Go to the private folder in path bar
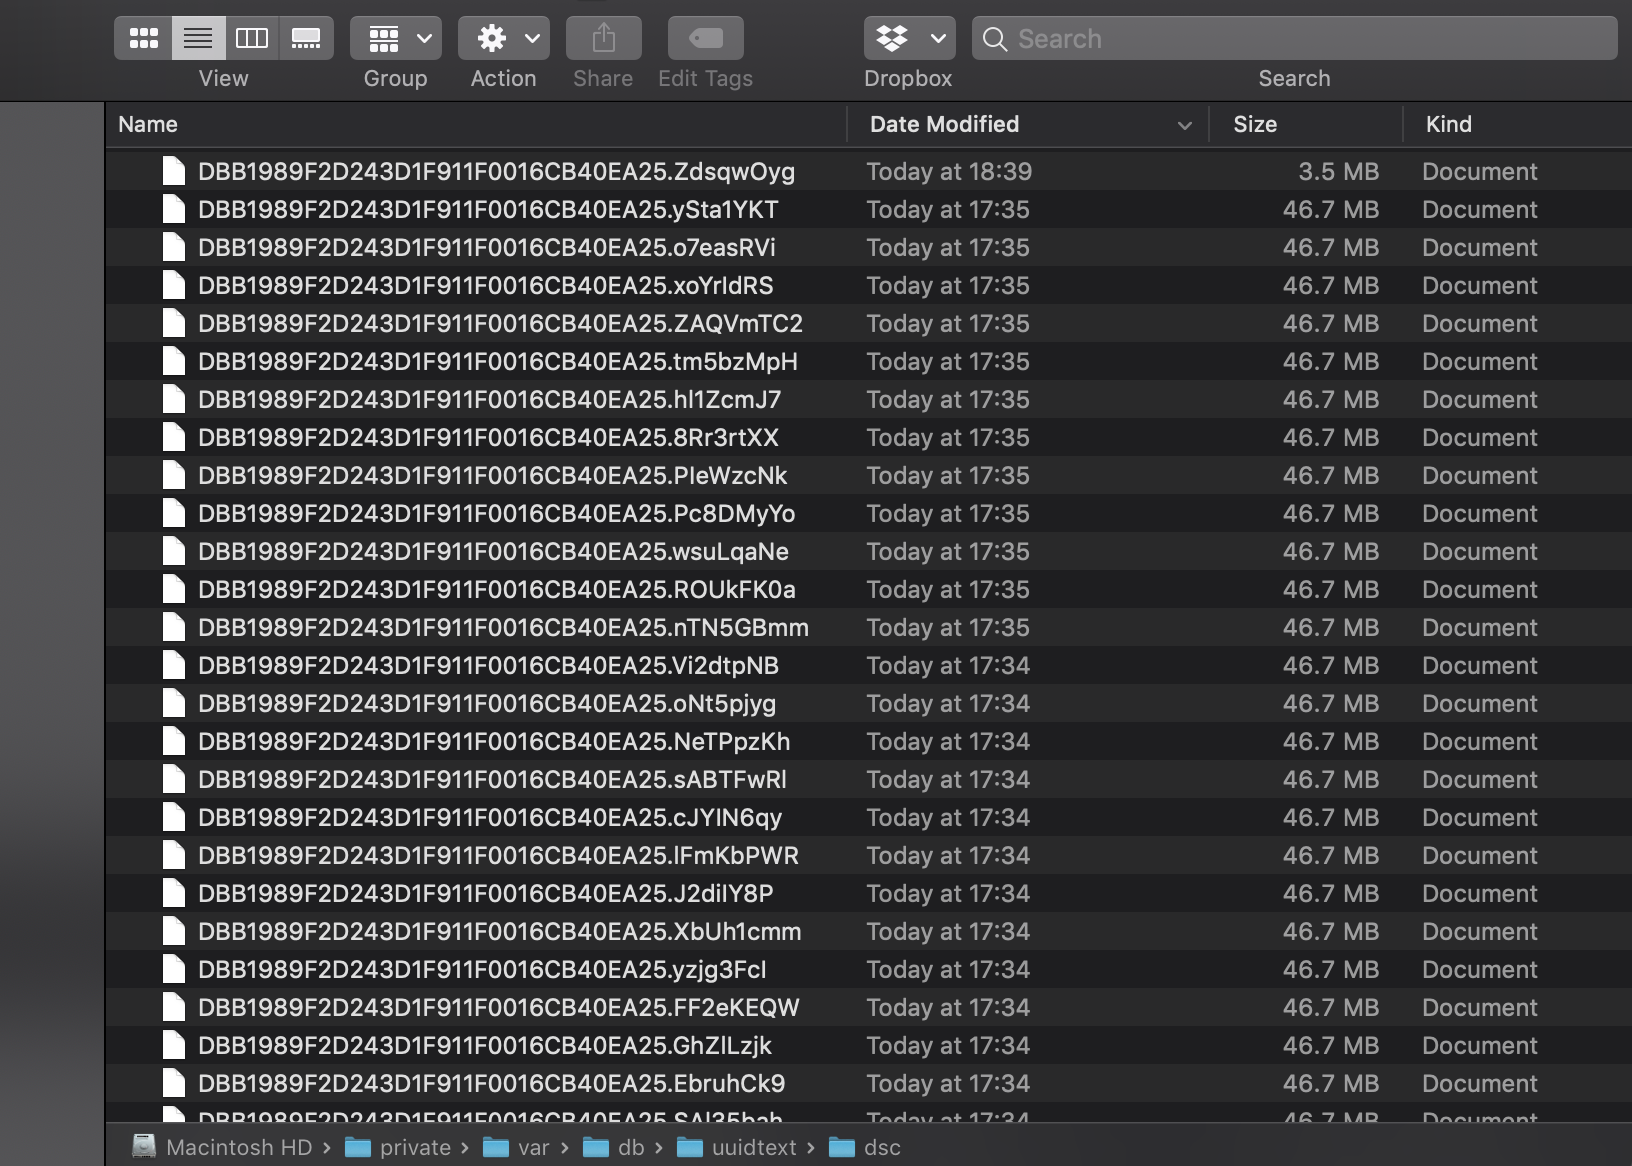Viewport: 1632px width, 1166px height. pyautogui.click(x=414, y=1147)
